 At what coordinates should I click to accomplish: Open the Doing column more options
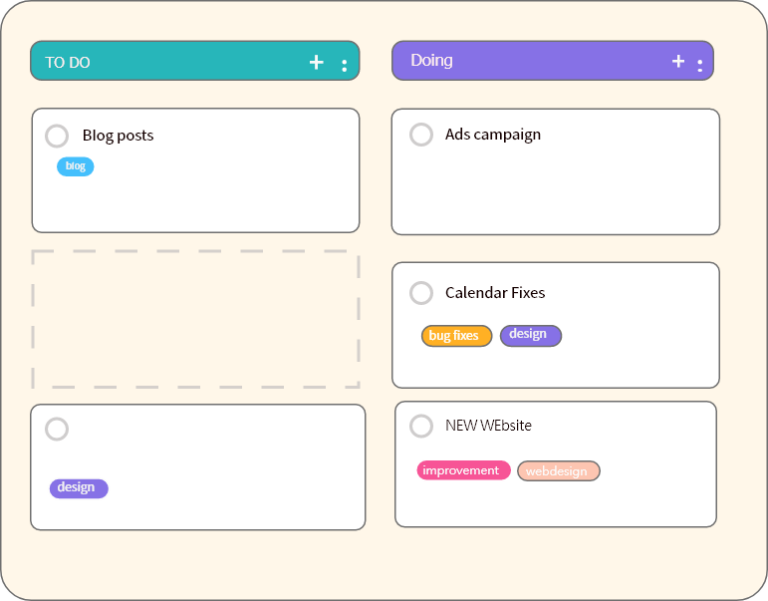click(699, 65)
